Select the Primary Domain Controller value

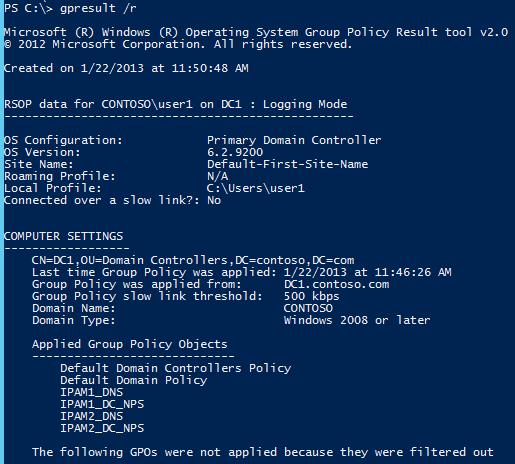[294, 140]
